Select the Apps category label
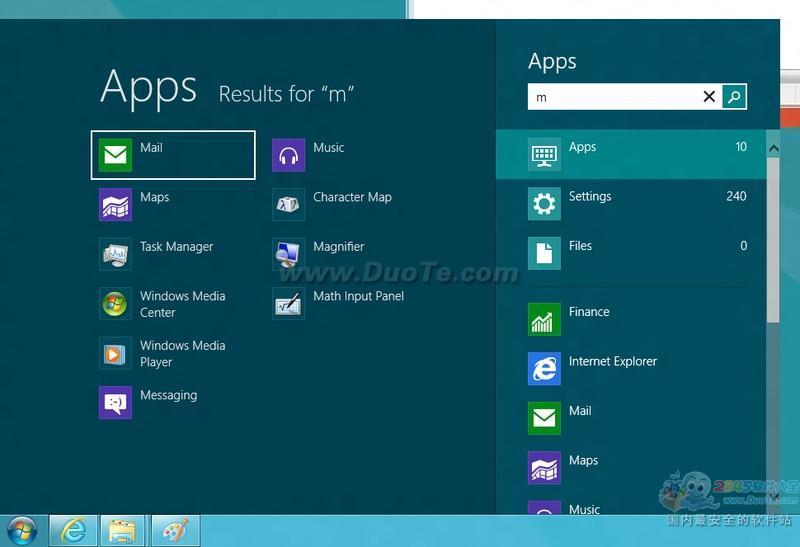The height and width of the screenshot is (547, 800). tap(583, 147)
